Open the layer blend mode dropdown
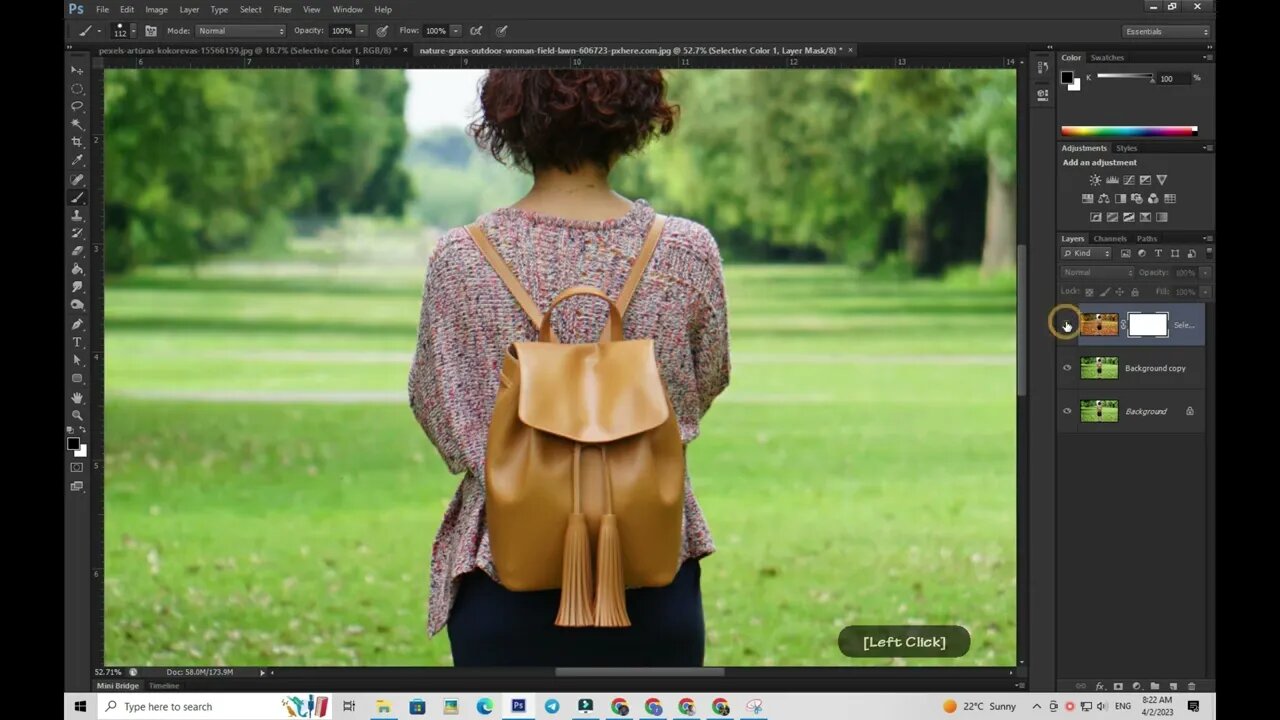This screenshot has width=1280, height=720. click(x=1098, y=272)
